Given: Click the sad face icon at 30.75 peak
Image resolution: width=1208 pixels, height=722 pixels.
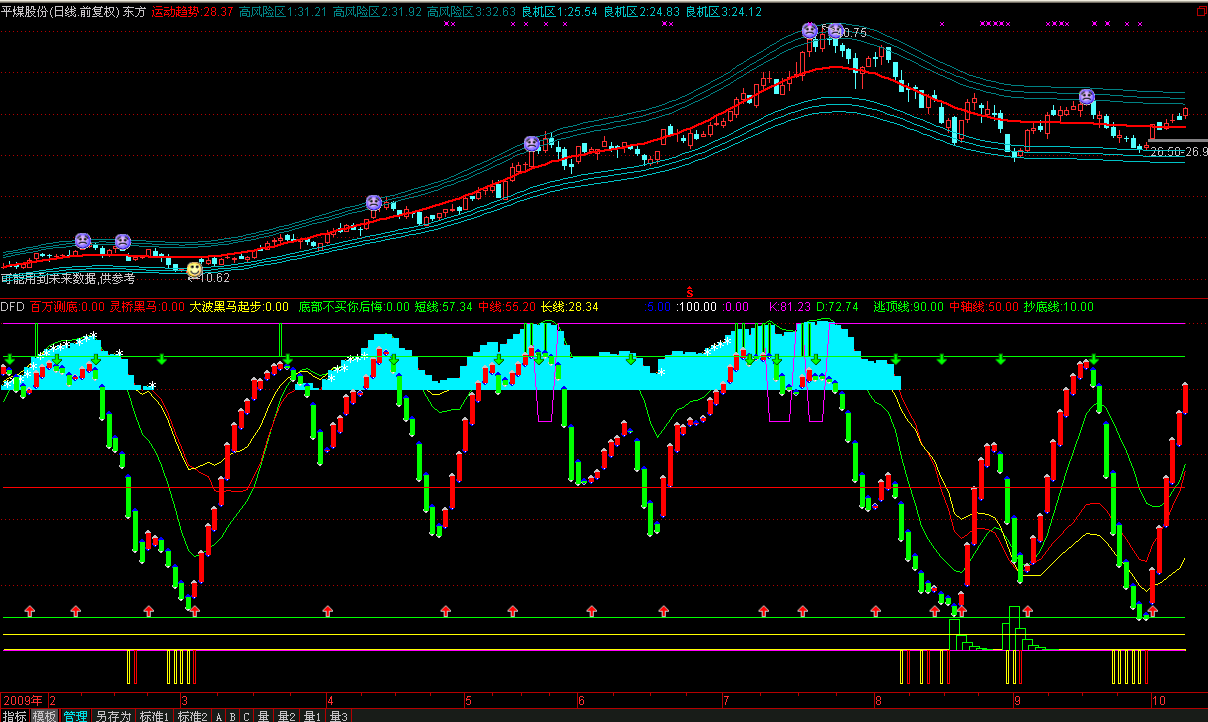Looking at the screenshot, I should pos(835,31).
